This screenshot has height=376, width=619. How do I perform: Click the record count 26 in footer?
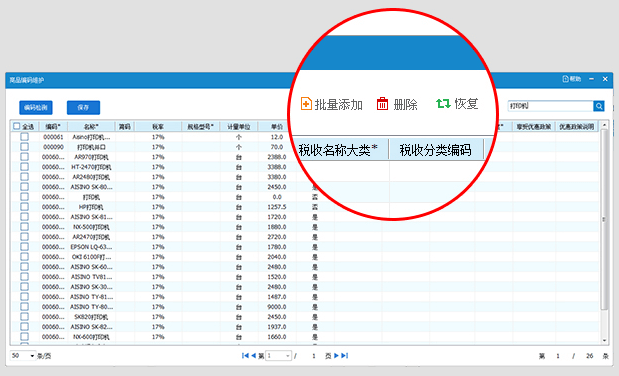click(x=589, y=356)
